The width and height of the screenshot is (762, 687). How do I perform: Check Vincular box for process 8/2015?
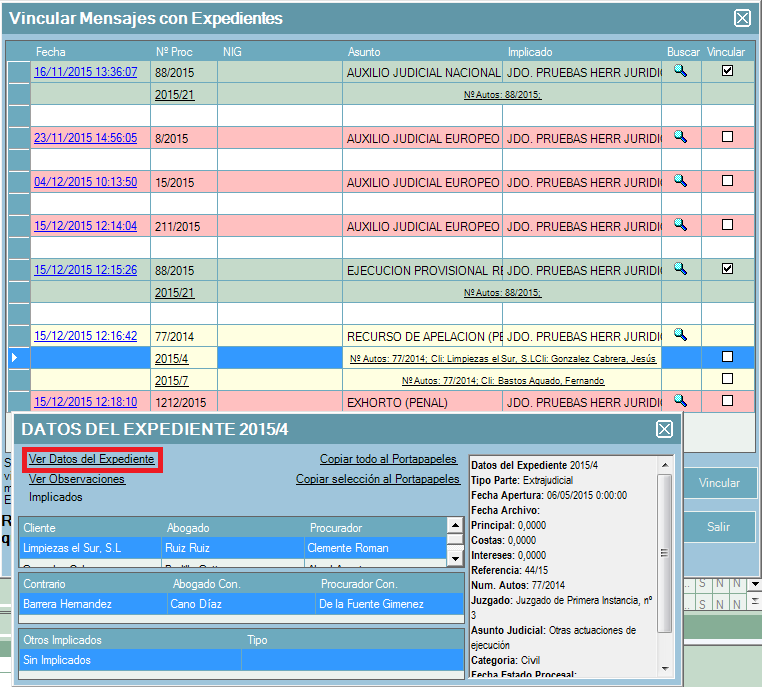tap(727, 137)
